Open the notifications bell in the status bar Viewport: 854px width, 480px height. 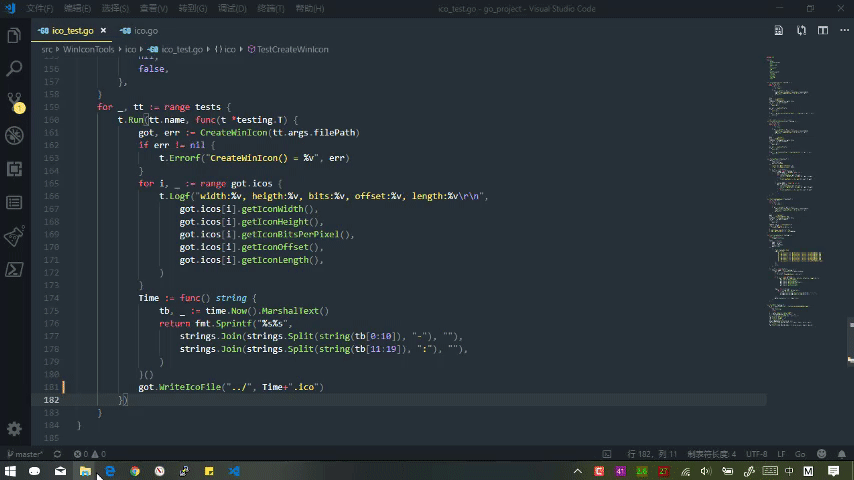pos(842,454)
